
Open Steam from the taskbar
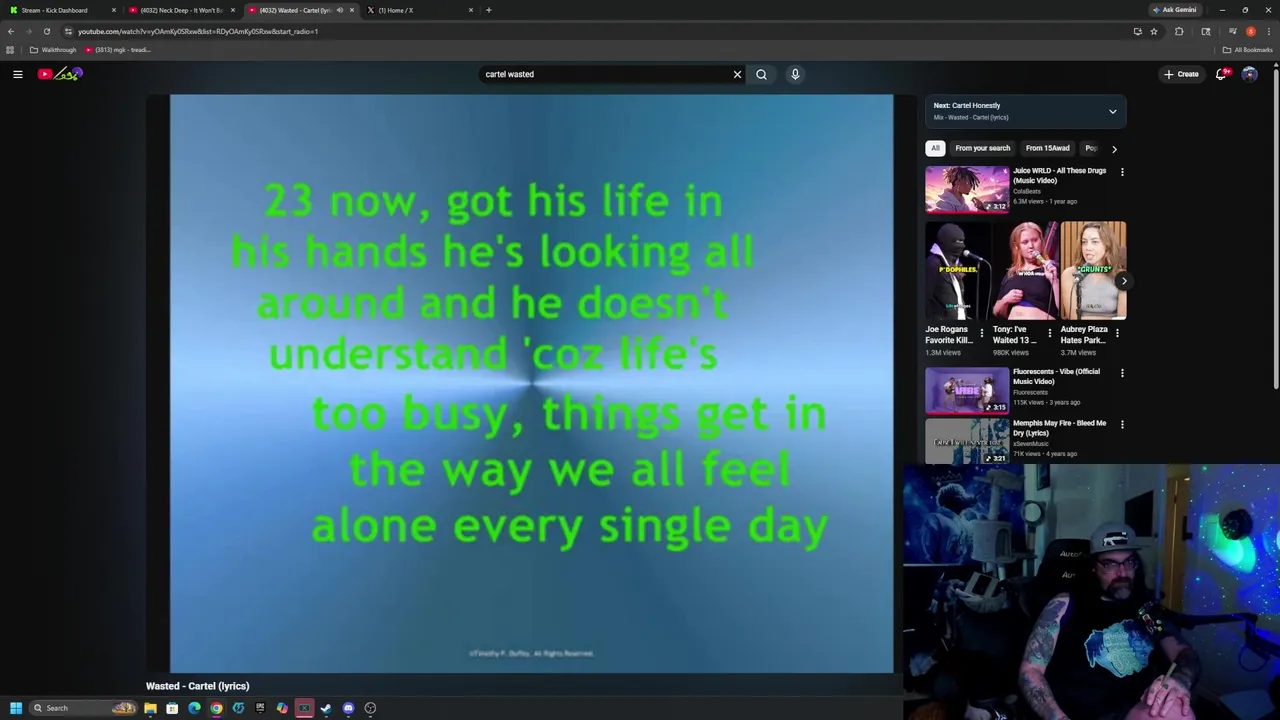pos(326,708)
